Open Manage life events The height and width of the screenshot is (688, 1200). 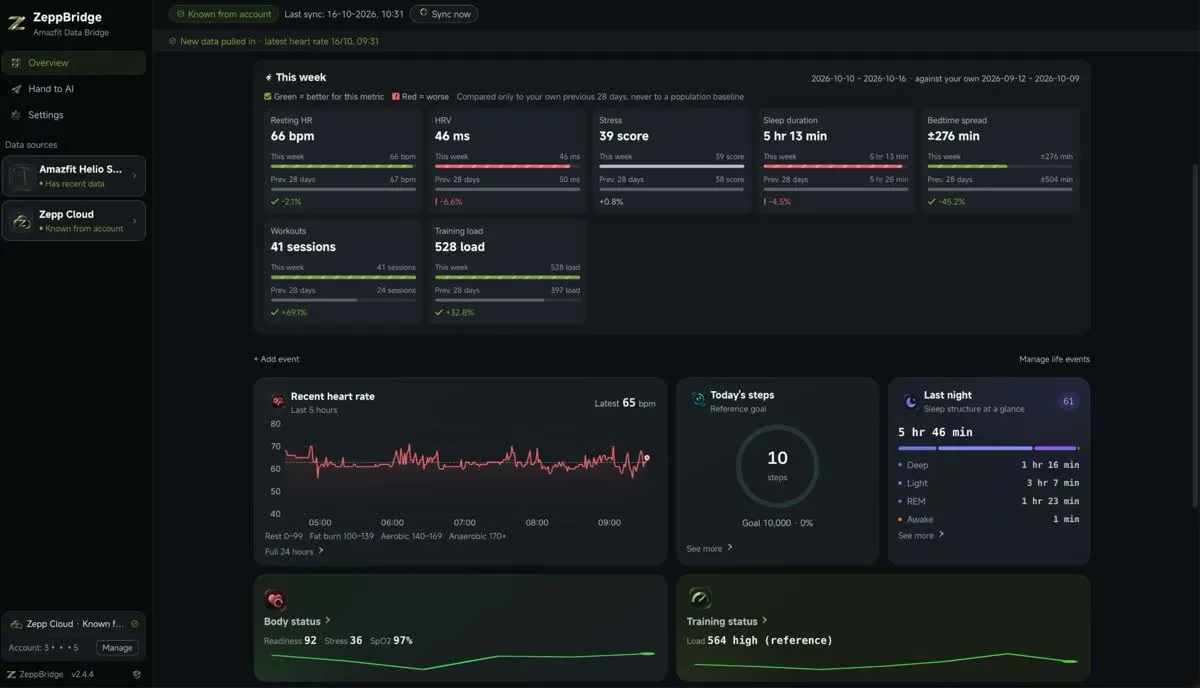pyautogui.click(x=1054, y=359)
